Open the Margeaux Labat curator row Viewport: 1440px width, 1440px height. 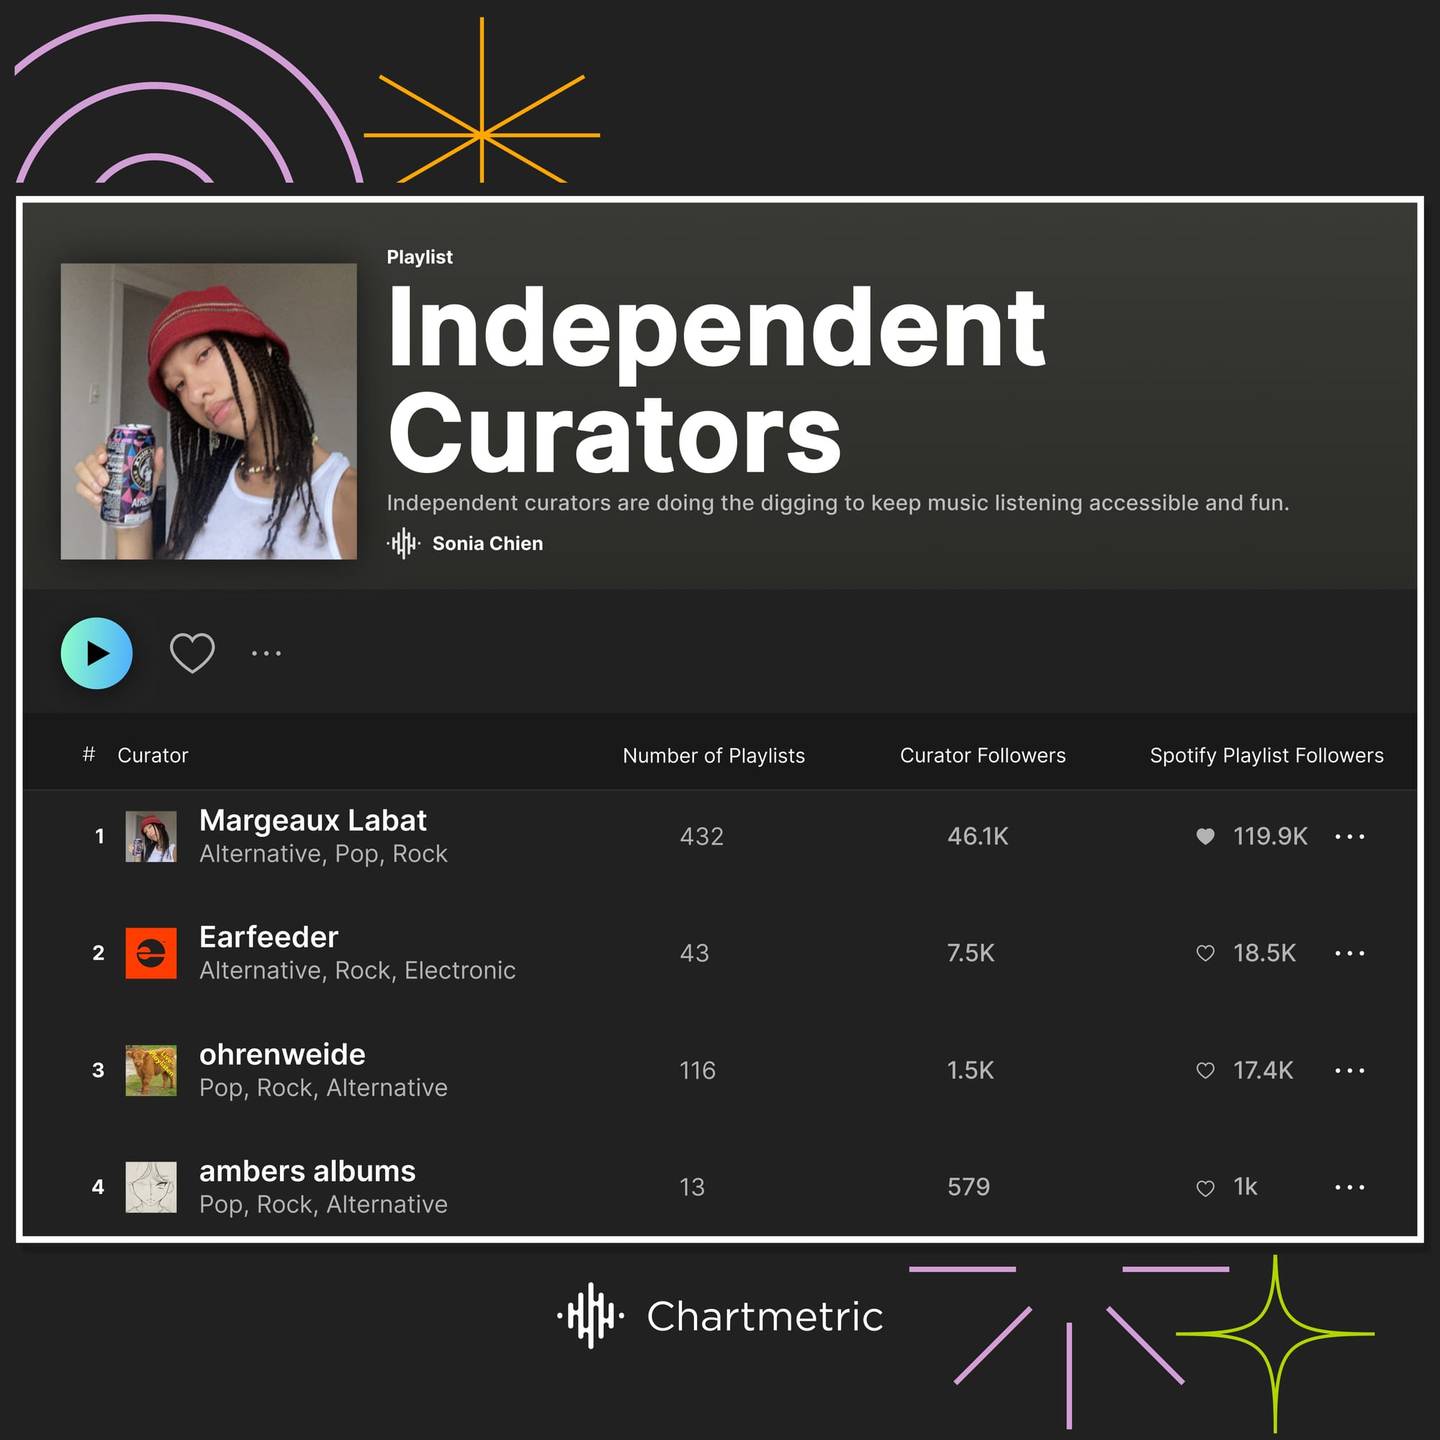[720, 836]
